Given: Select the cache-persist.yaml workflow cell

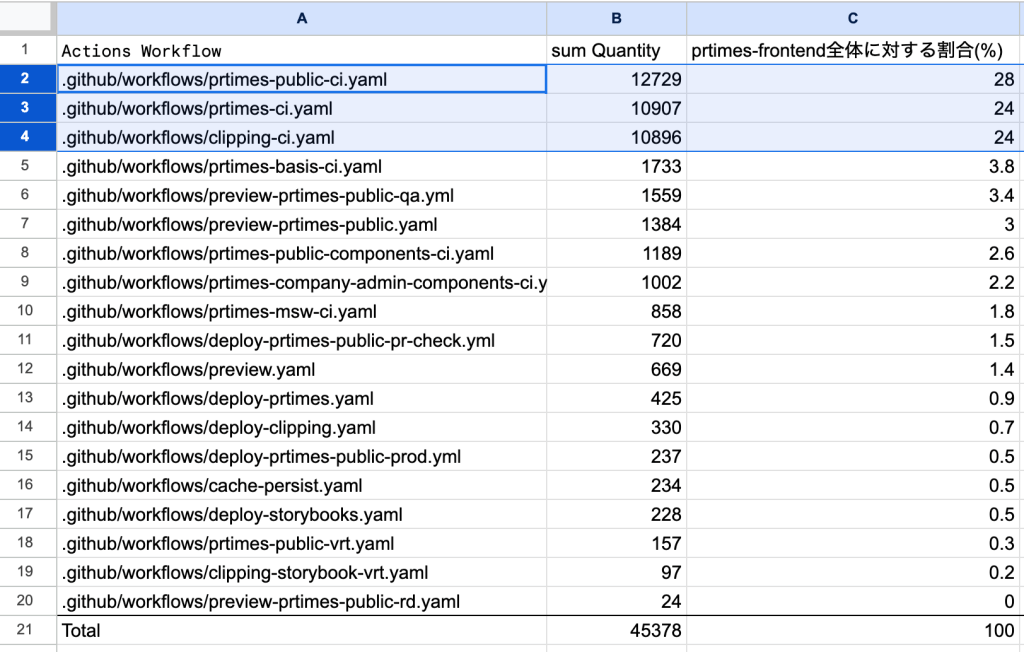Looking at the screenshot, I should coord(301,486).
